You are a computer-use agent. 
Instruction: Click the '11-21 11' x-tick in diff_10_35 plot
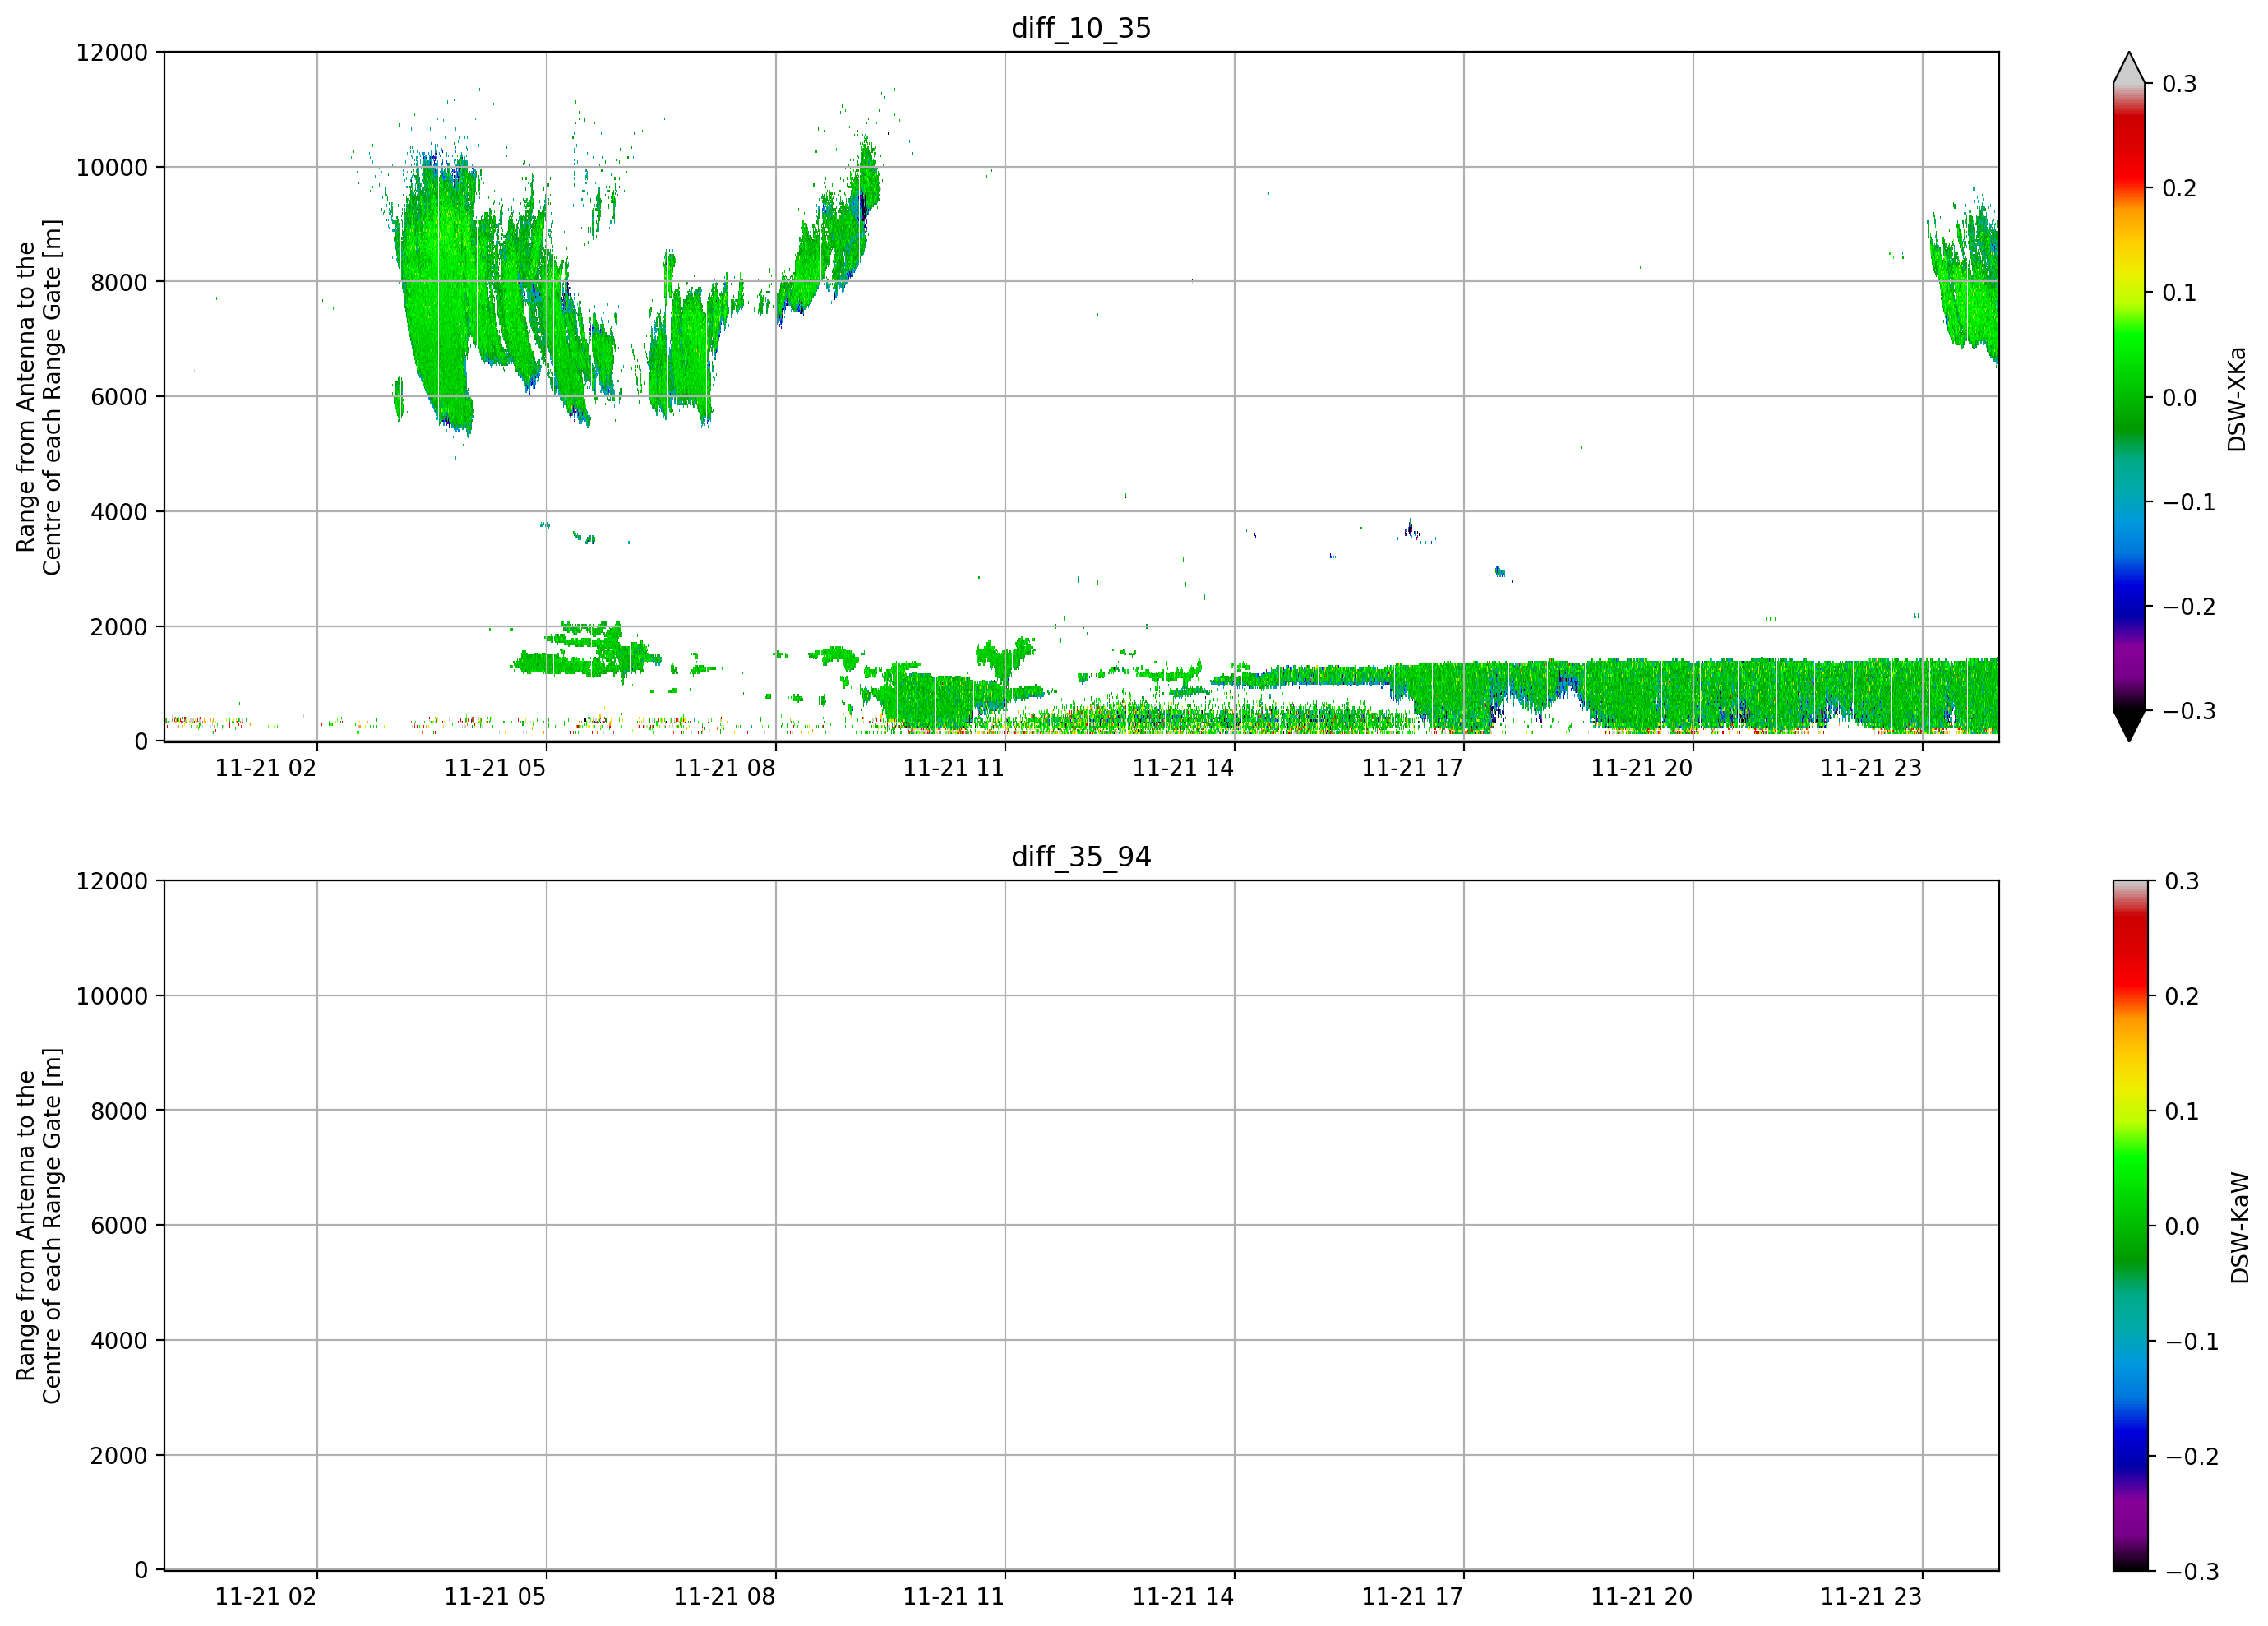point(954,768)
